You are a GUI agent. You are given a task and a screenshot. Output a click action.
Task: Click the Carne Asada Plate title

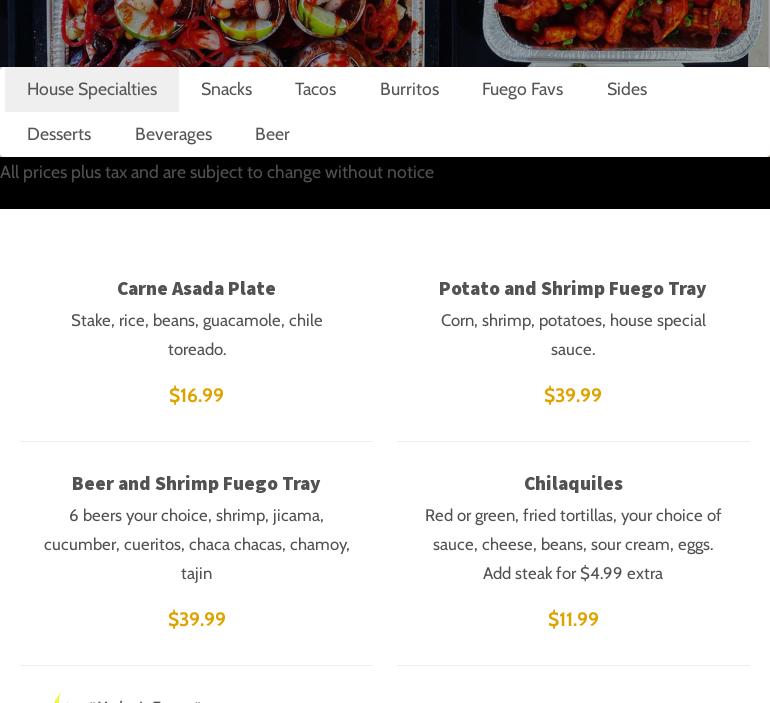(x=196, y=288)
